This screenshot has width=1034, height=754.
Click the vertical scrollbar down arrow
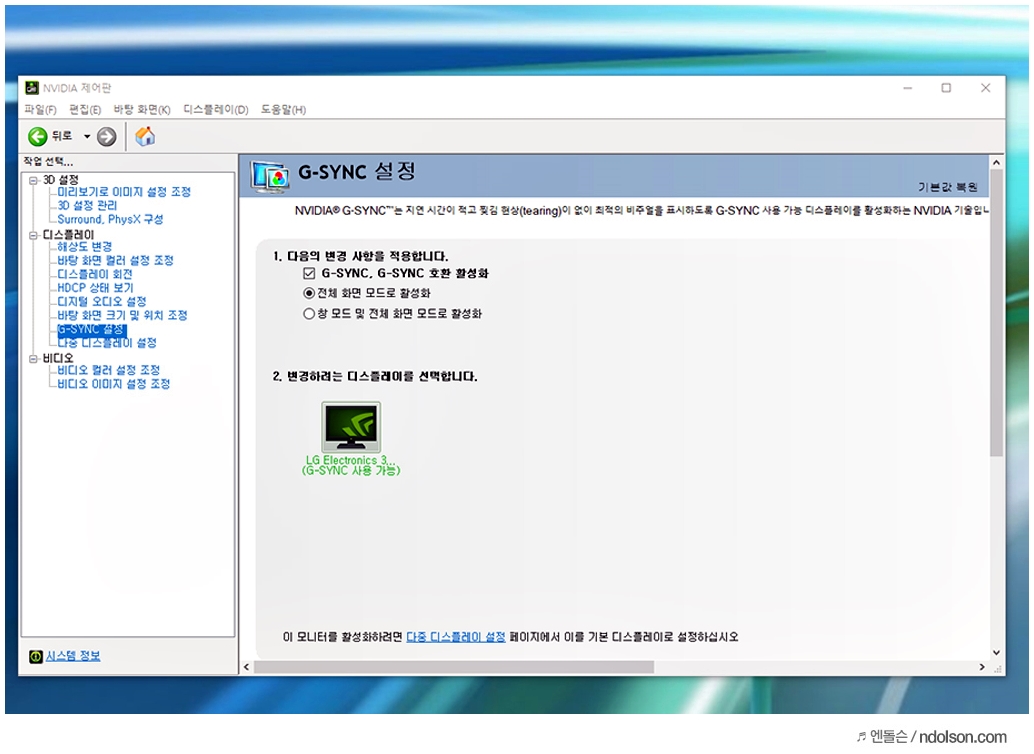point(996,653)
